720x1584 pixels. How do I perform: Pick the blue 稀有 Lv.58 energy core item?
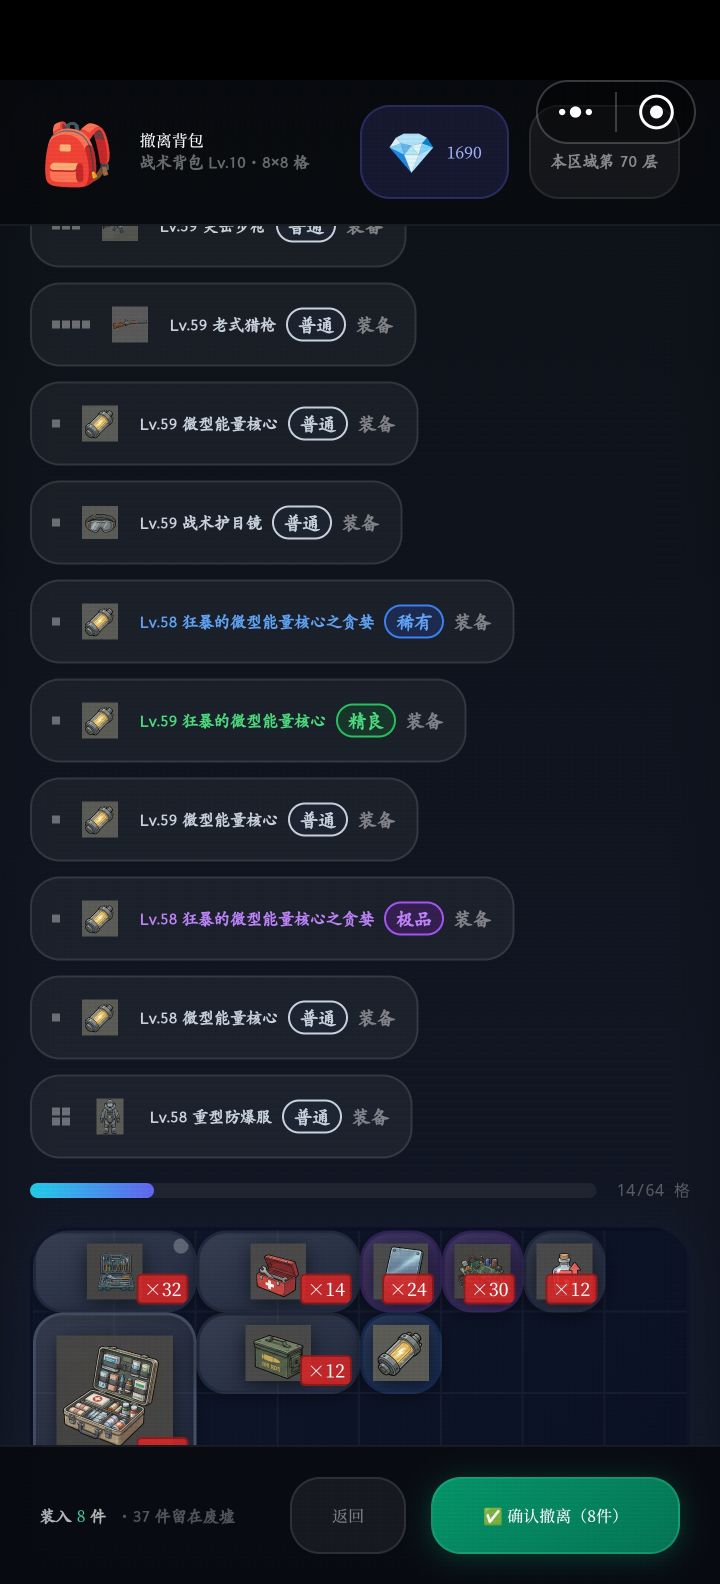click(x=272, y=622)
